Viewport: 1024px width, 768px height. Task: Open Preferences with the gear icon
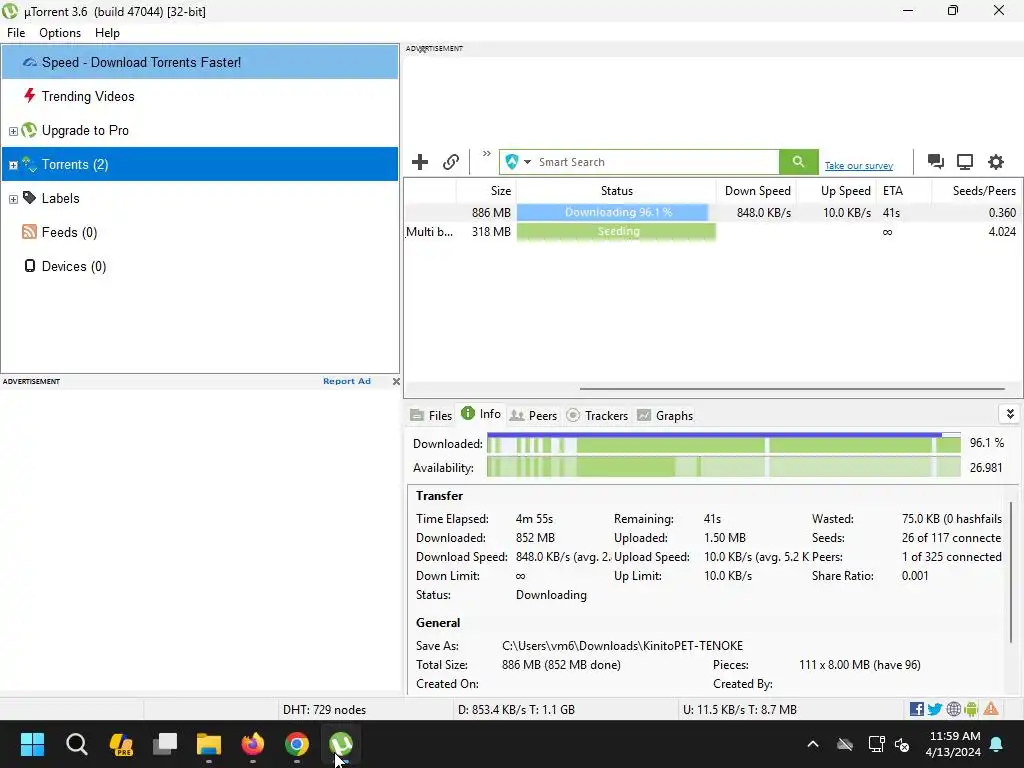click(x=995, y=162)
